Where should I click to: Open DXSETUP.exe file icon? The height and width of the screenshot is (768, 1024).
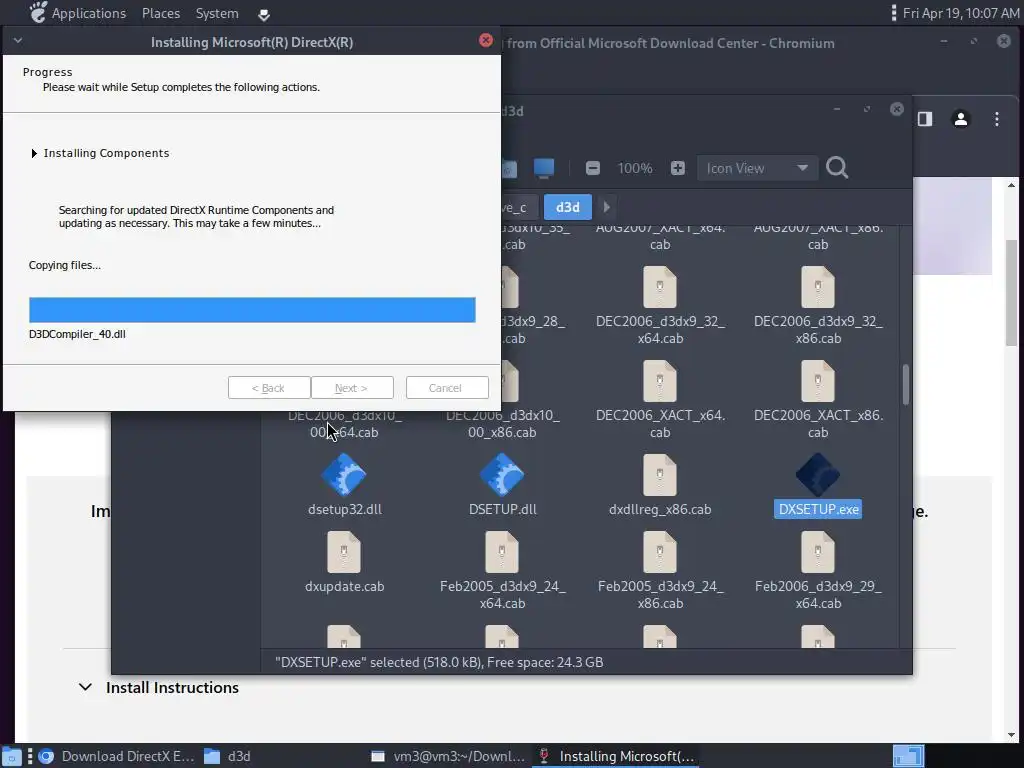coord(818,475)
